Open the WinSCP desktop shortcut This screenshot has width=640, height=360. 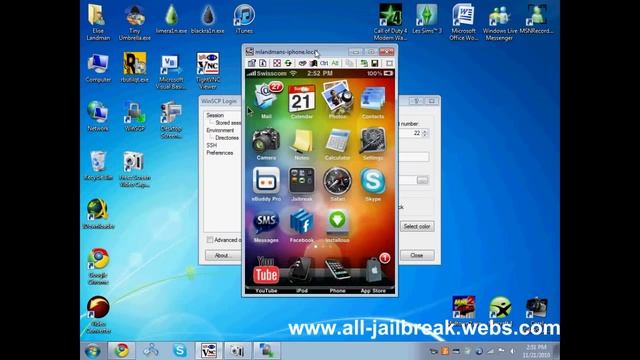[x=134, y=116]
